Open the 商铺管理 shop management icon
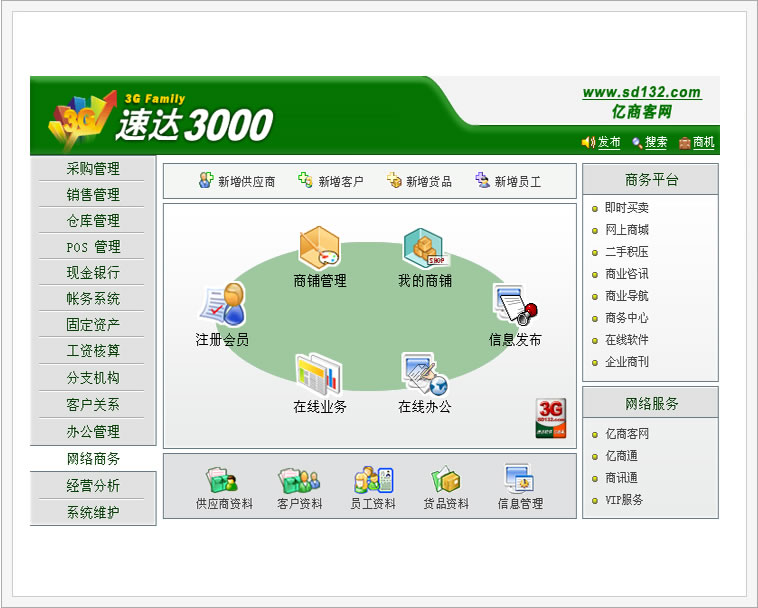 [320, 247]
